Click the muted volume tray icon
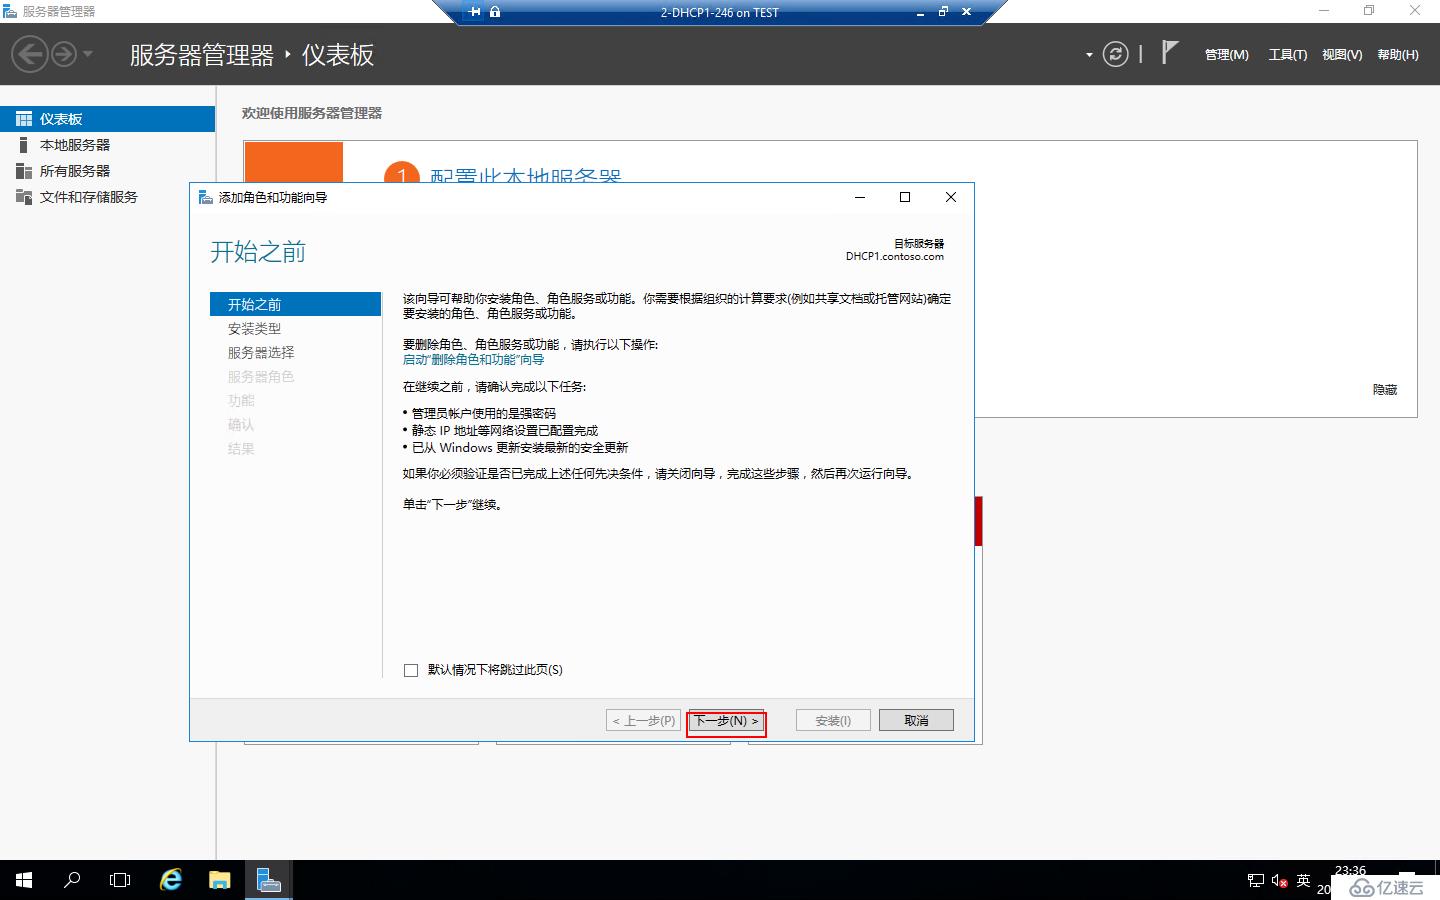The width and height of the screenshot is (1440, 900). pos(1279,881)
